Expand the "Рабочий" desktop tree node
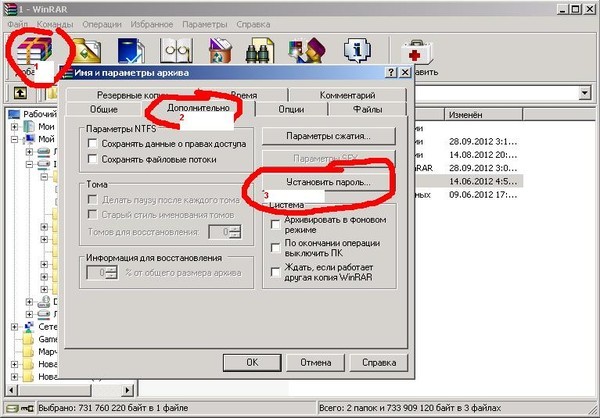 point(6,114)
